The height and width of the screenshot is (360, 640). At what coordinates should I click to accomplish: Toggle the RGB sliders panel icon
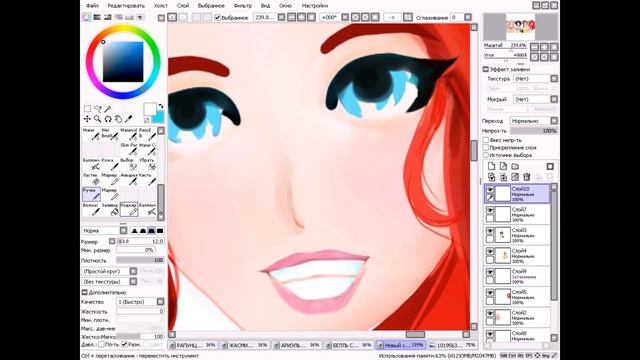click(97, 17)
